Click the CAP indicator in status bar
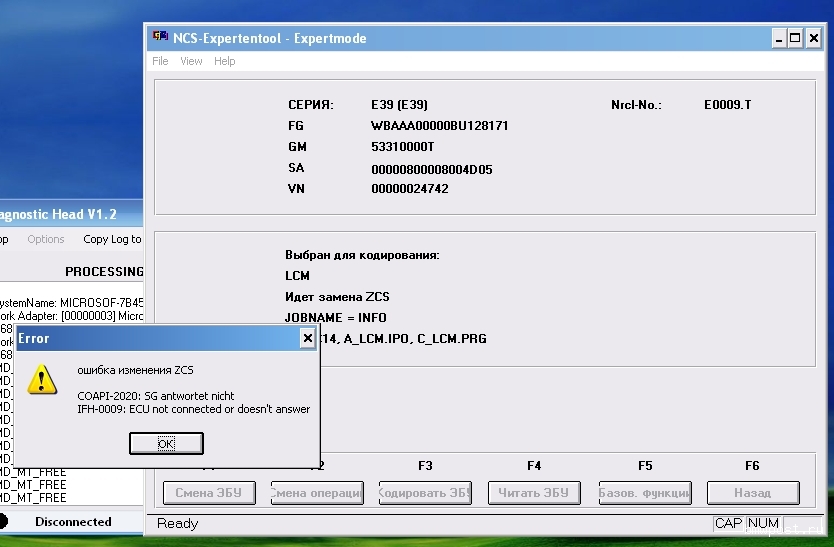 pyautogui.click(x=728, y=523)
